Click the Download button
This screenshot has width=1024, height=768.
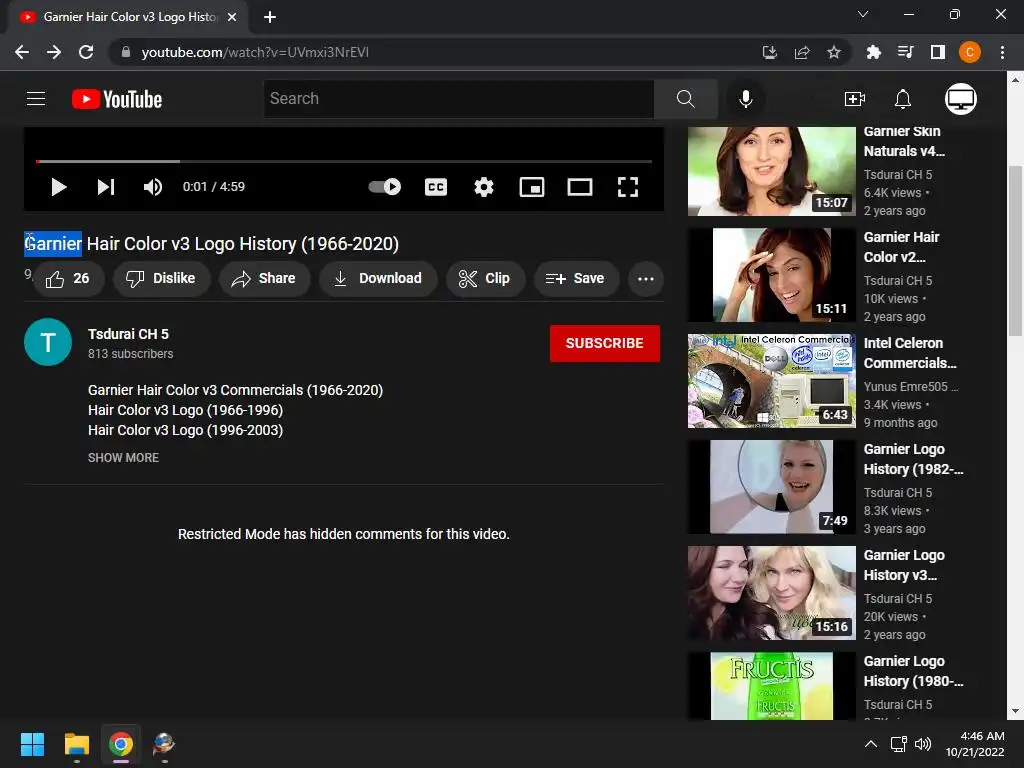[x=378, y=278]
